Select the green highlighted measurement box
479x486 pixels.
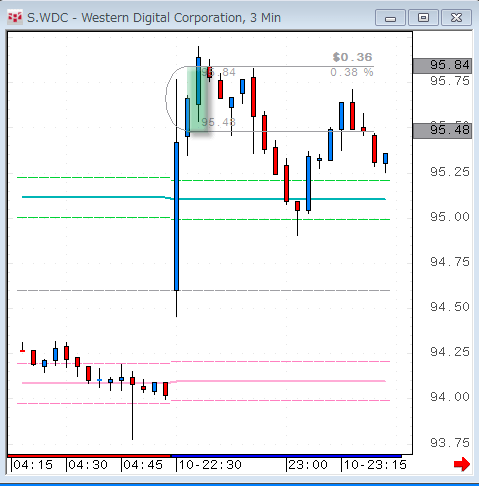click(x=197, y=100)
